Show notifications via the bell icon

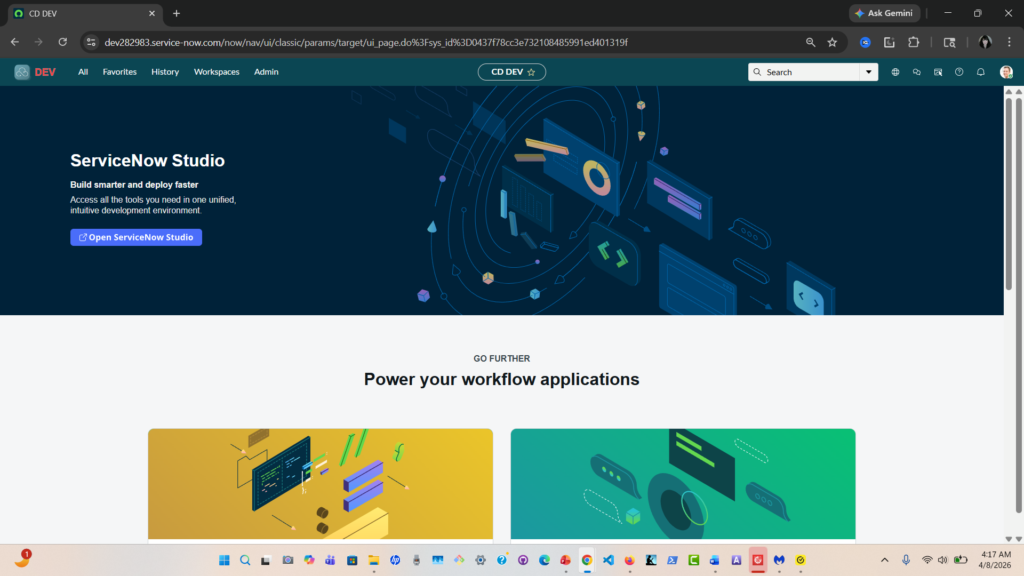[980, 72]
